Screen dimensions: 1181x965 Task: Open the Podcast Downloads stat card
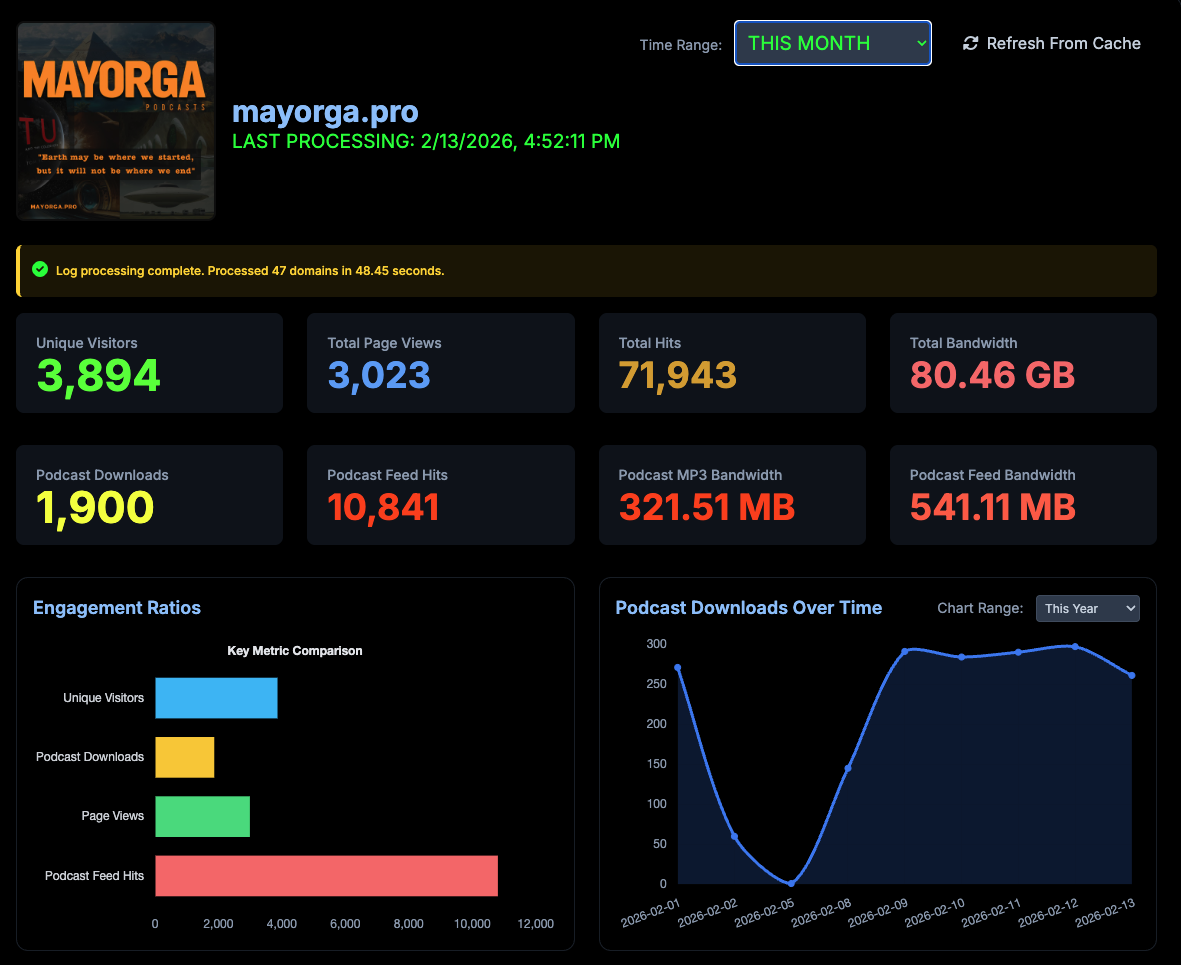pos(149,495)
